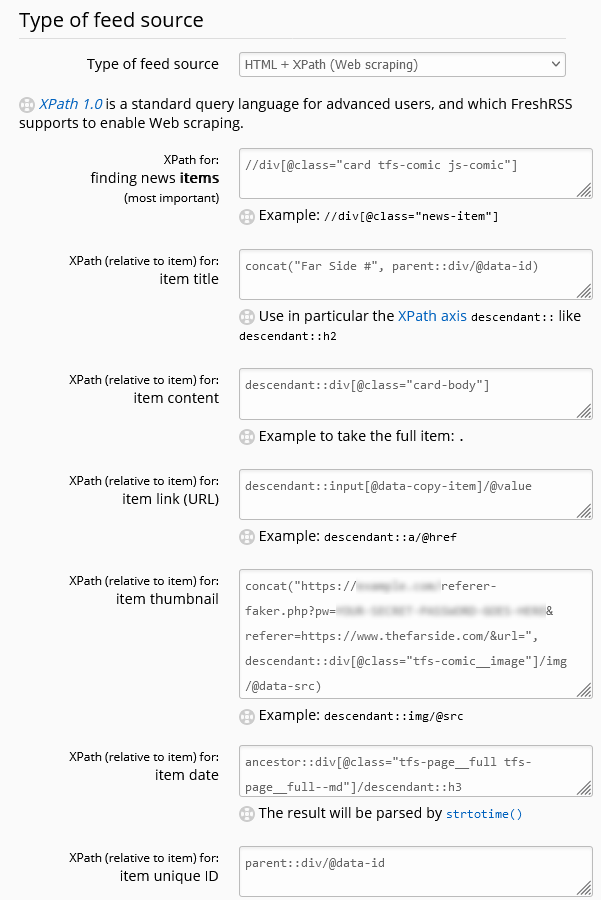
Task: Click the dropdown chevron on the feed source selector
Action: (x=553, y=64)
